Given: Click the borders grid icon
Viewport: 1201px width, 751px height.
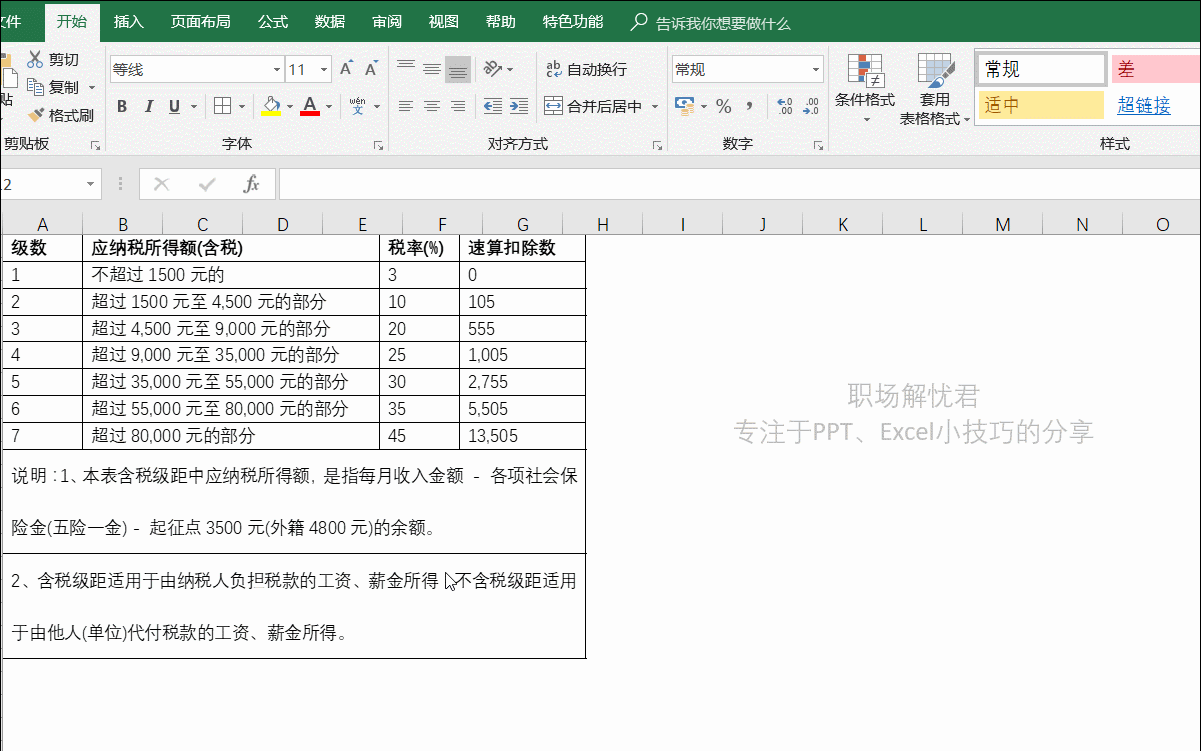Looking at the screenshot, I should point(222,106).
